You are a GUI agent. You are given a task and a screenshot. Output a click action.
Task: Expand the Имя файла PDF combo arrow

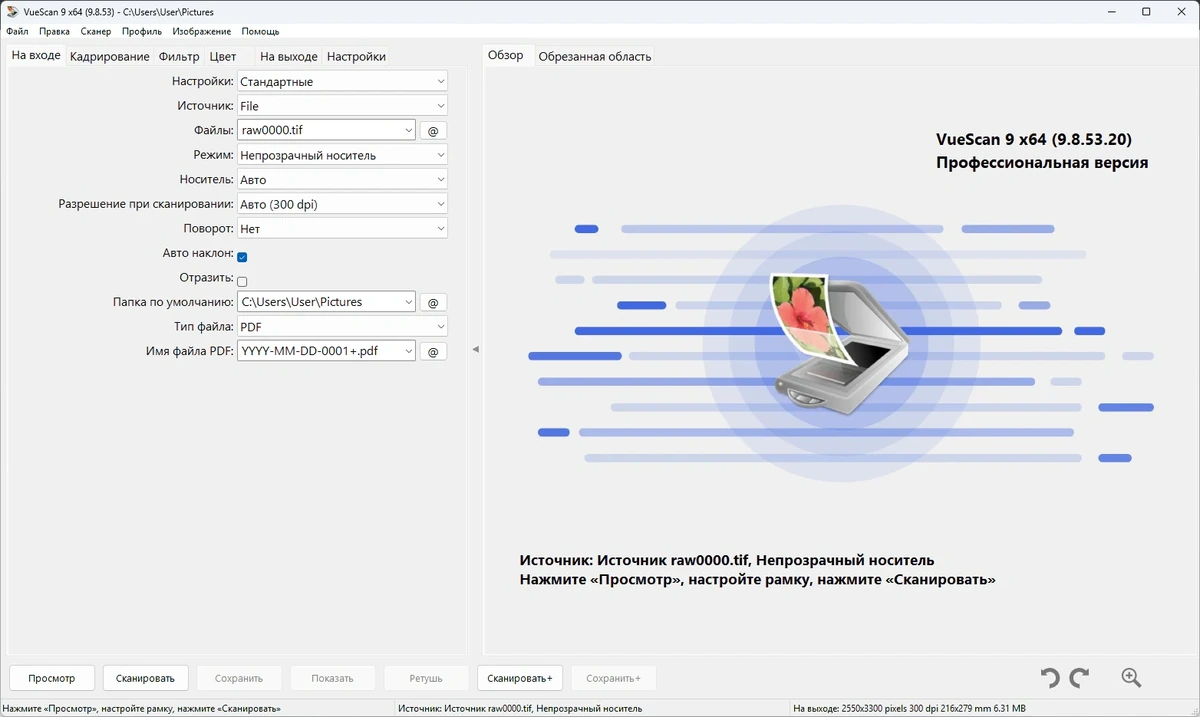coord(408,350)
